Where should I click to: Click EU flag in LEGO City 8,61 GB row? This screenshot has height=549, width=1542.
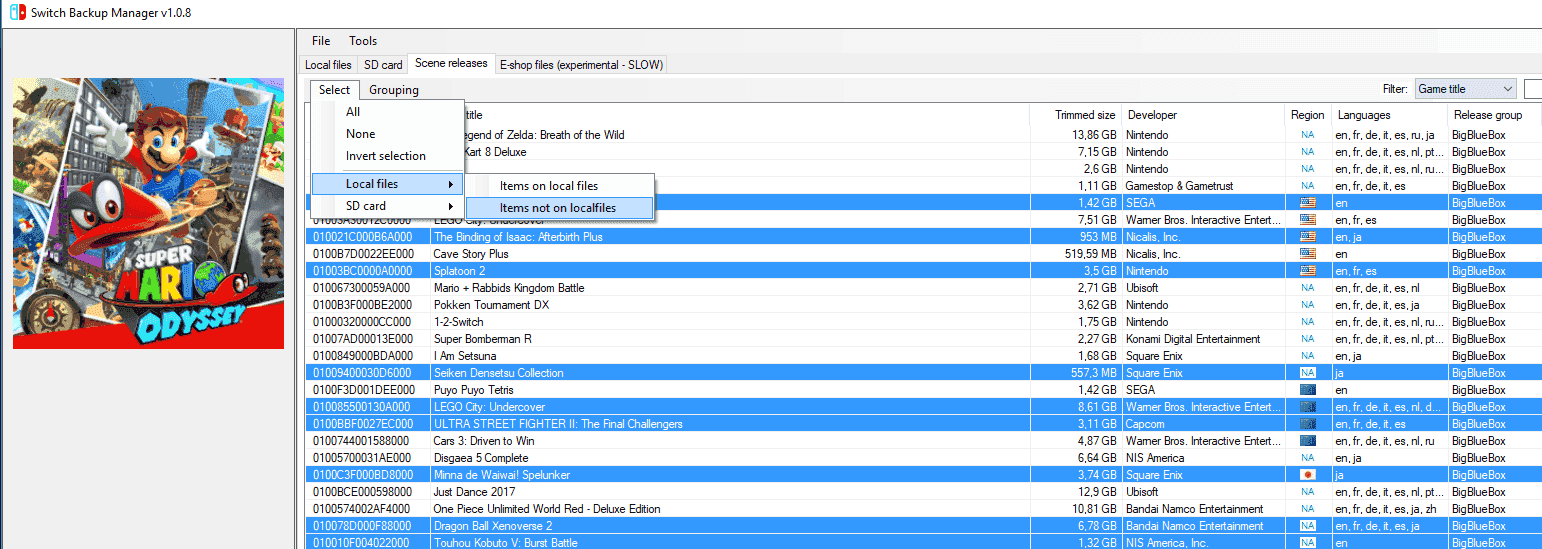pos(1307,407)
